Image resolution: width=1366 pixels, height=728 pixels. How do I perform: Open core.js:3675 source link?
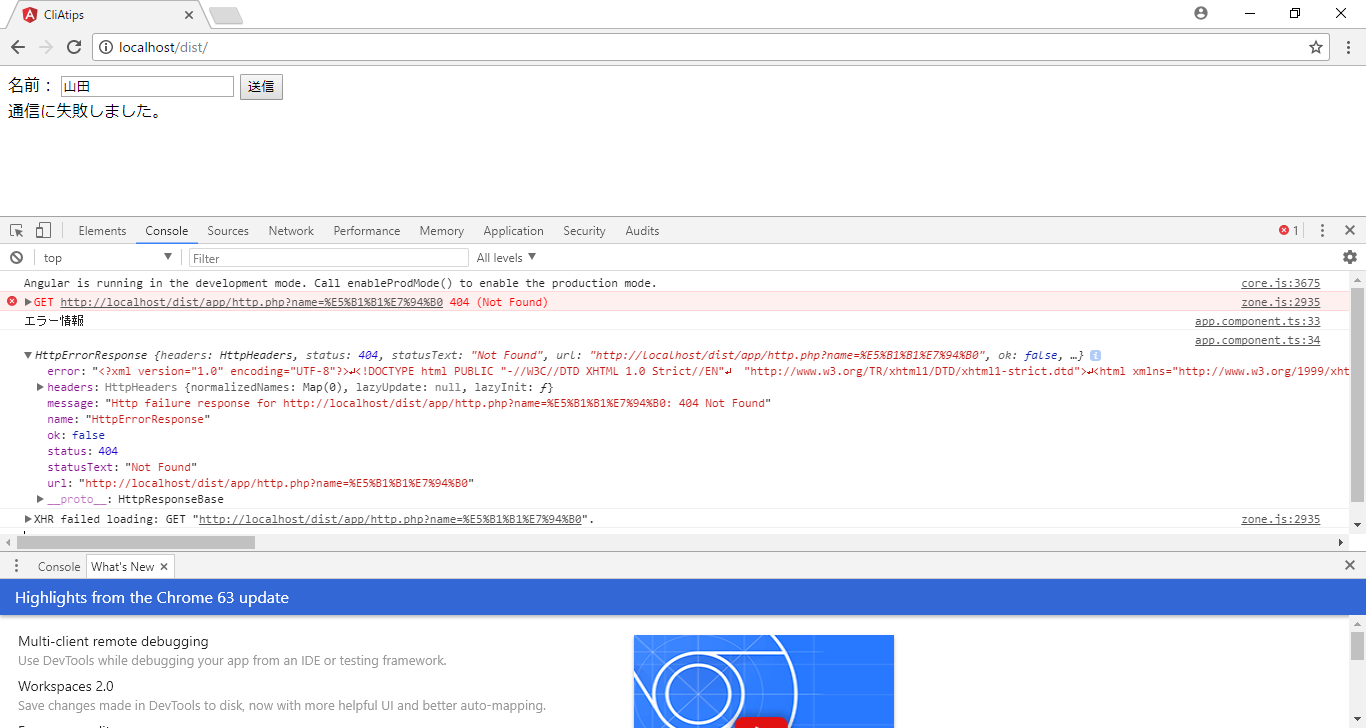[x=1281, y=283]
